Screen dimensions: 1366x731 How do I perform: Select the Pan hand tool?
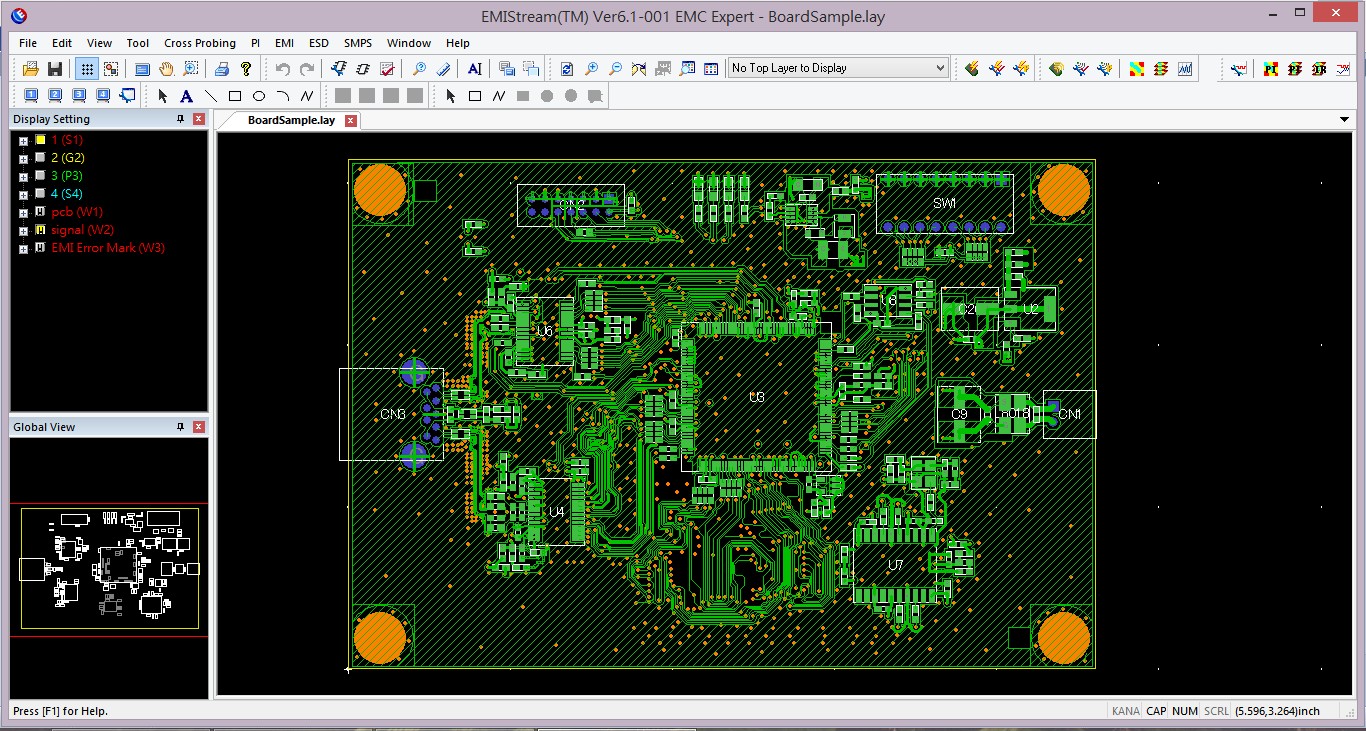pyautogui.click(x=166, y=69)
